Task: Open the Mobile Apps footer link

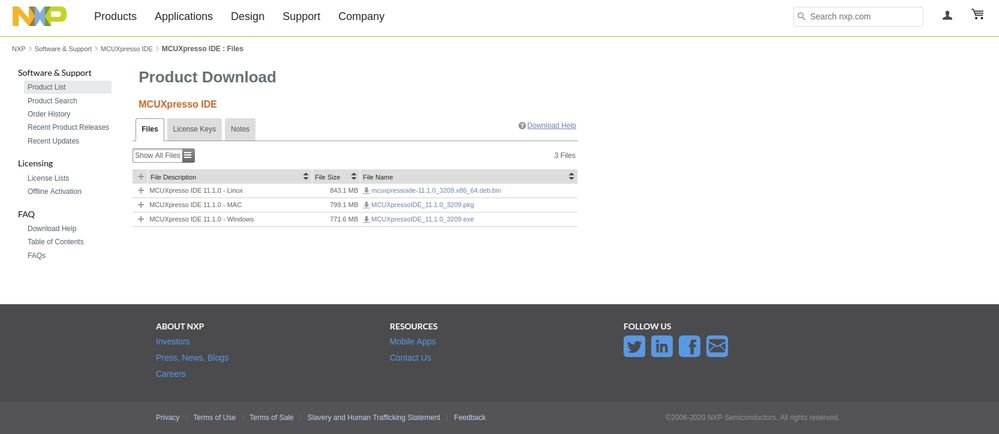Action: (413, 342)
